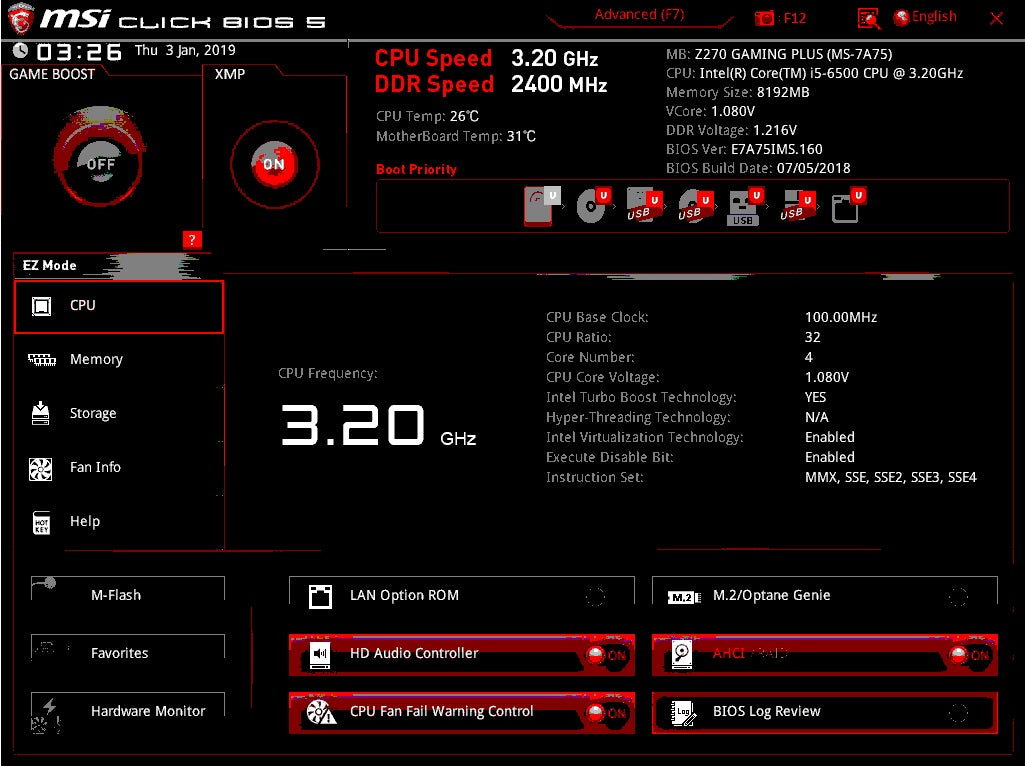The image size is (1025, 766).
Task: Click the date Thu 3 Jan, 2019
Action: [x=185, y=50]
